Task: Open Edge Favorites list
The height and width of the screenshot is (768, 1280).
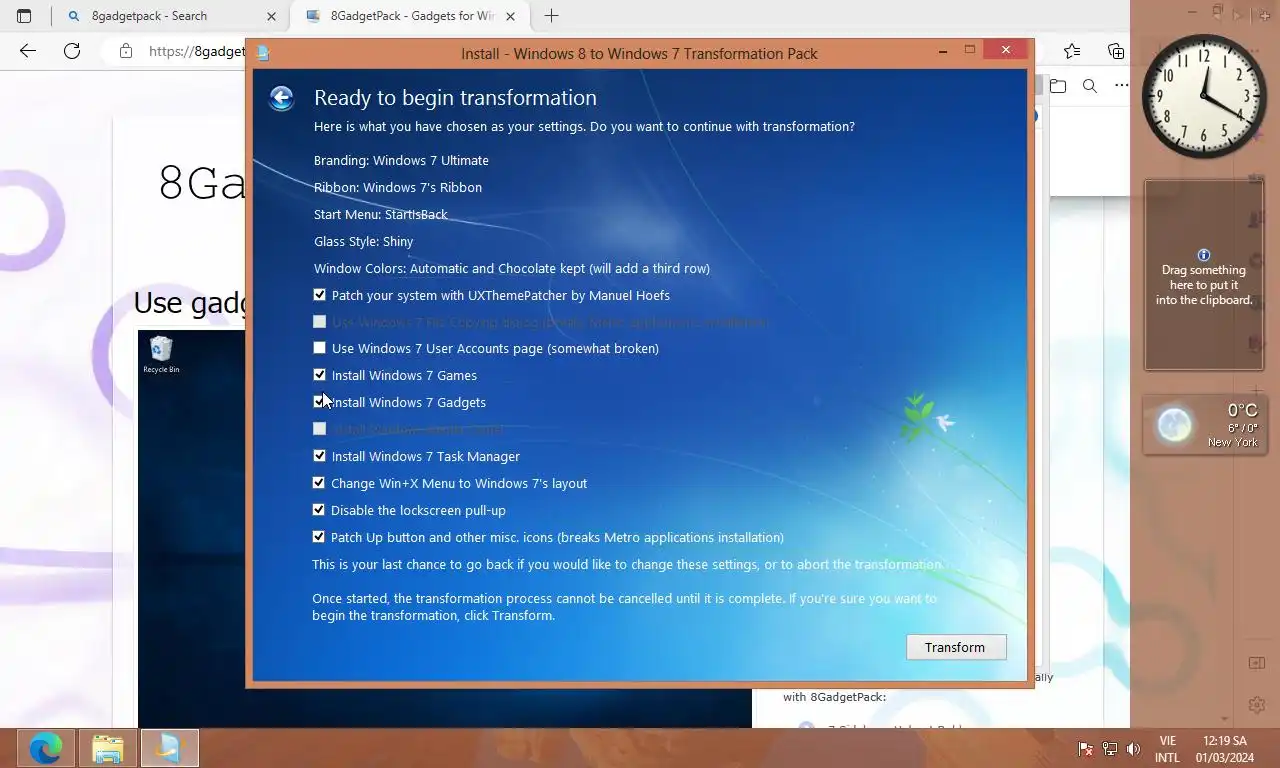Action: [1072, 51]
